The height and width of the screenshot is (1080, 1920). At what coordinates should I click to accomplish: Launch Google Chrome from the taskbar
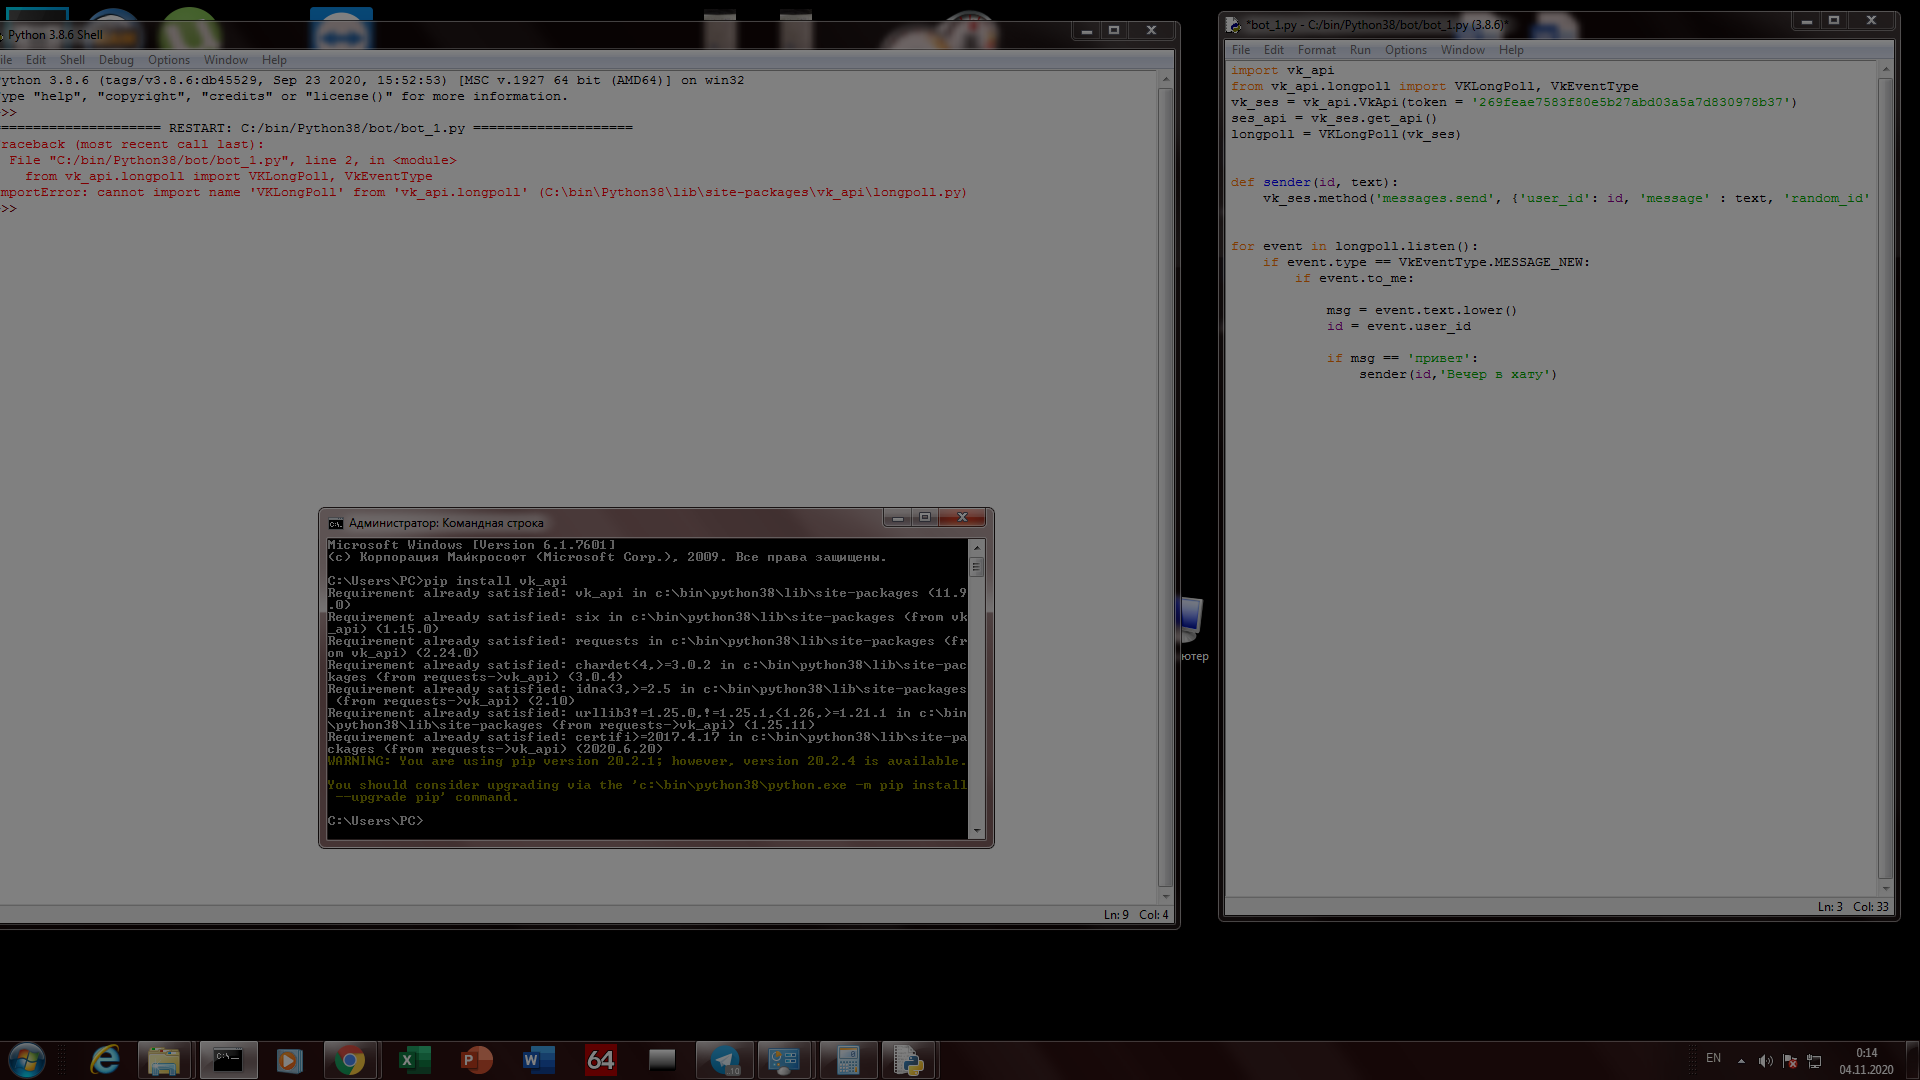click(350, 1060)
